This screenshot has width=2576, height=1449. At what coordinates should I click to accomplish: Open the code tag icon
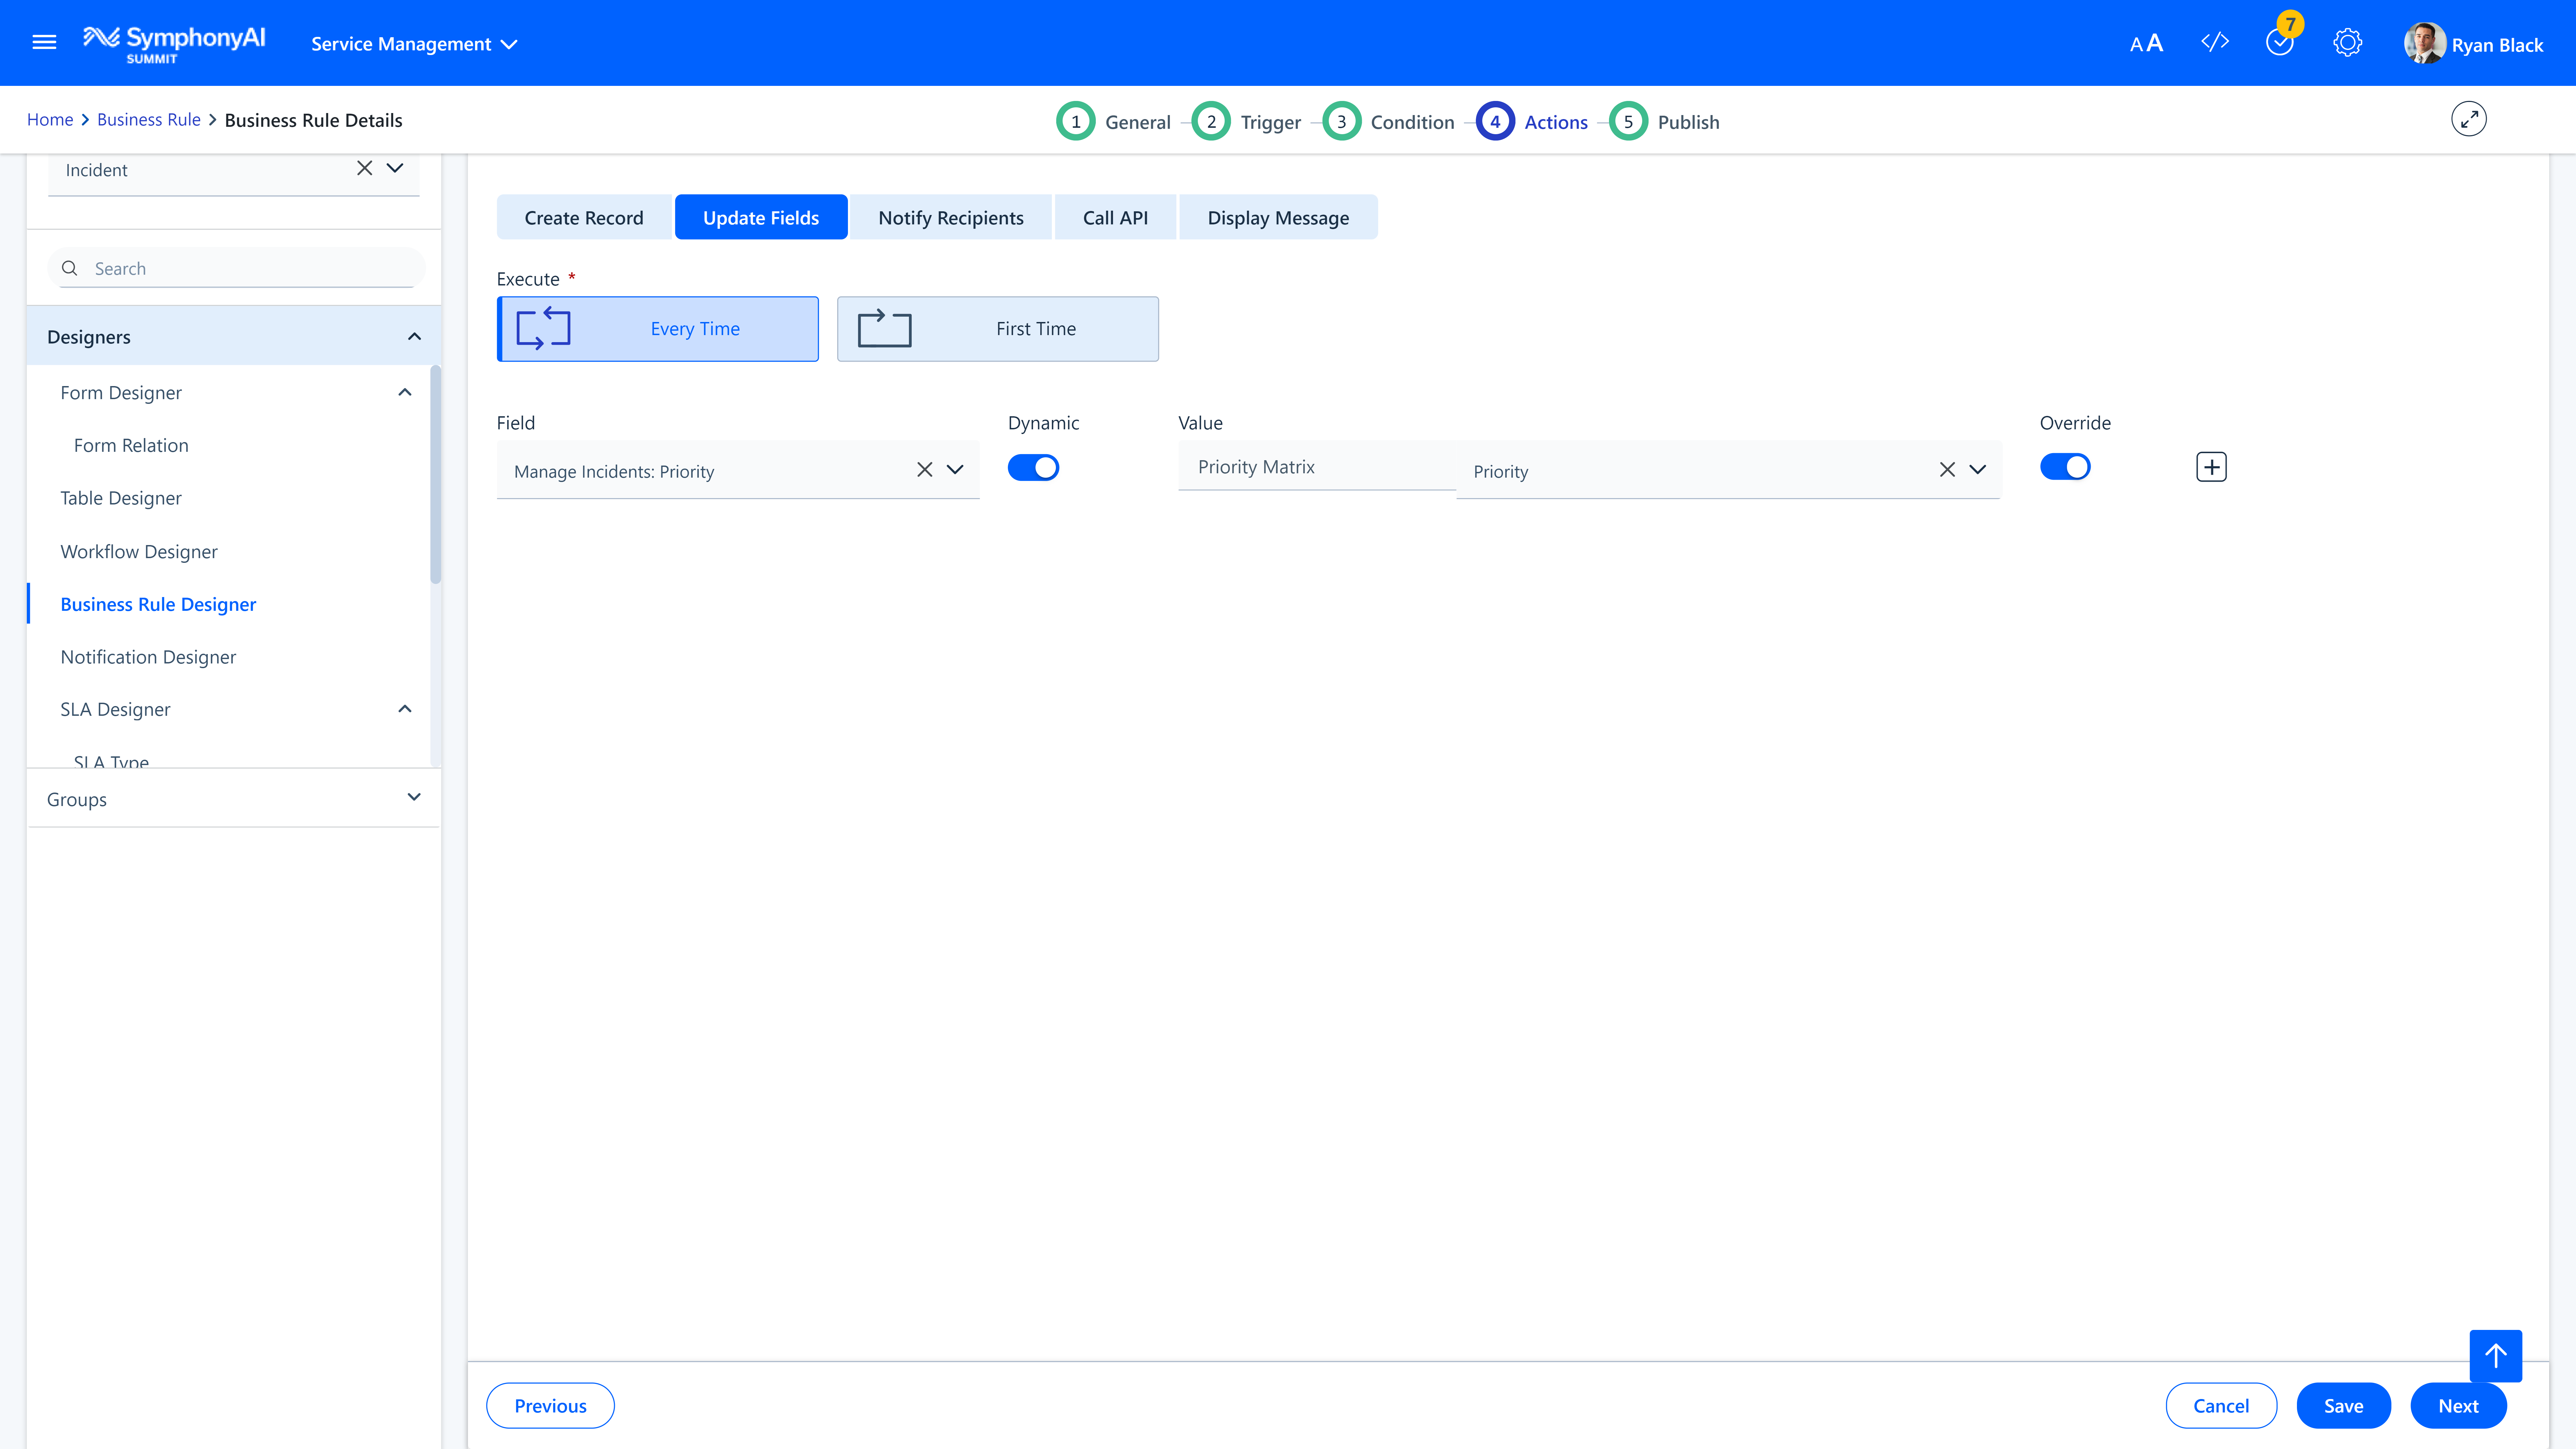click(2215, 42)
